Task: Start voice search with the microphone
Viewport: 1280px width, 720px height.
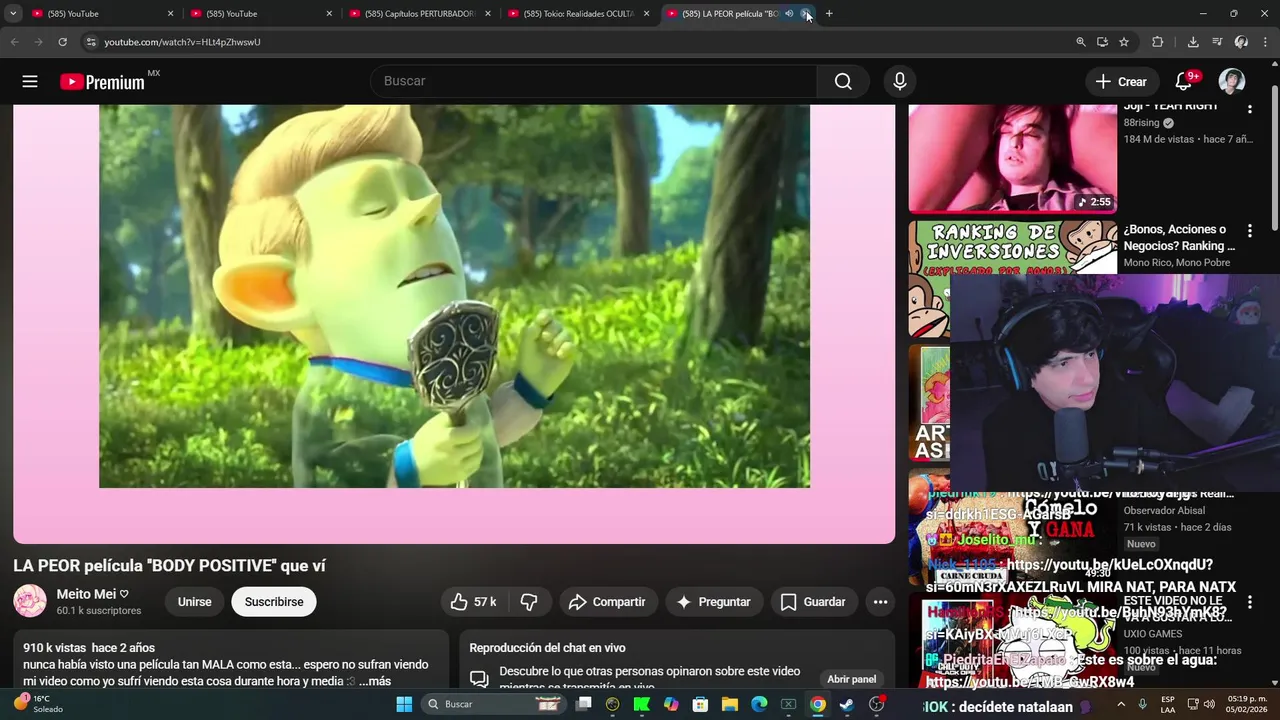Action: pos(900,82)
